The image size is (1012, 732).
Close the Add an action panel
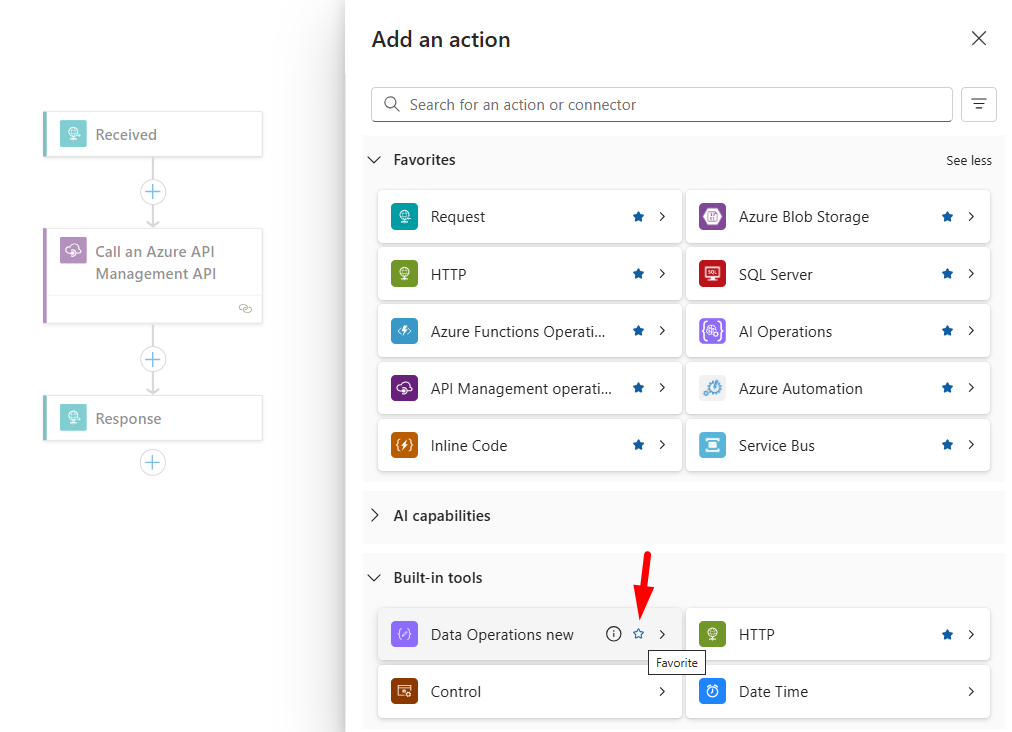click(x=978, y=39)
